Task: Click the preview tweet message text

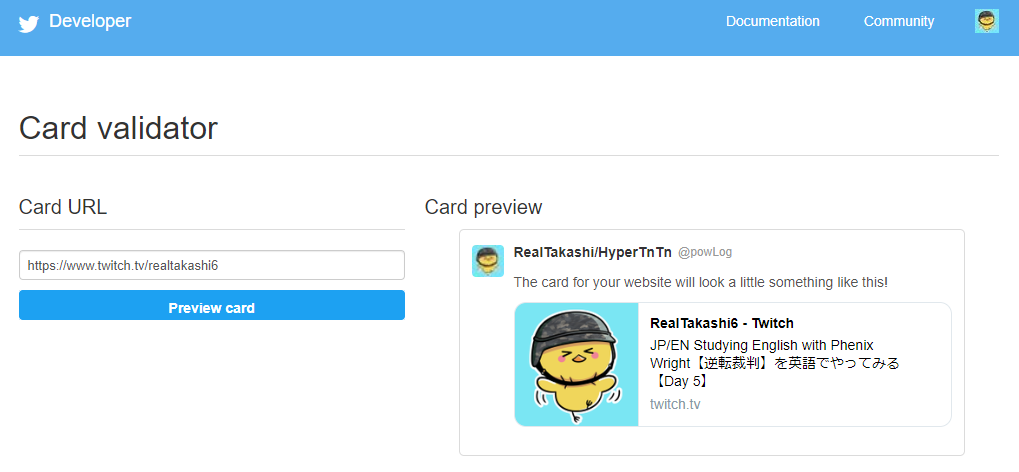Action: pos(701,283)
